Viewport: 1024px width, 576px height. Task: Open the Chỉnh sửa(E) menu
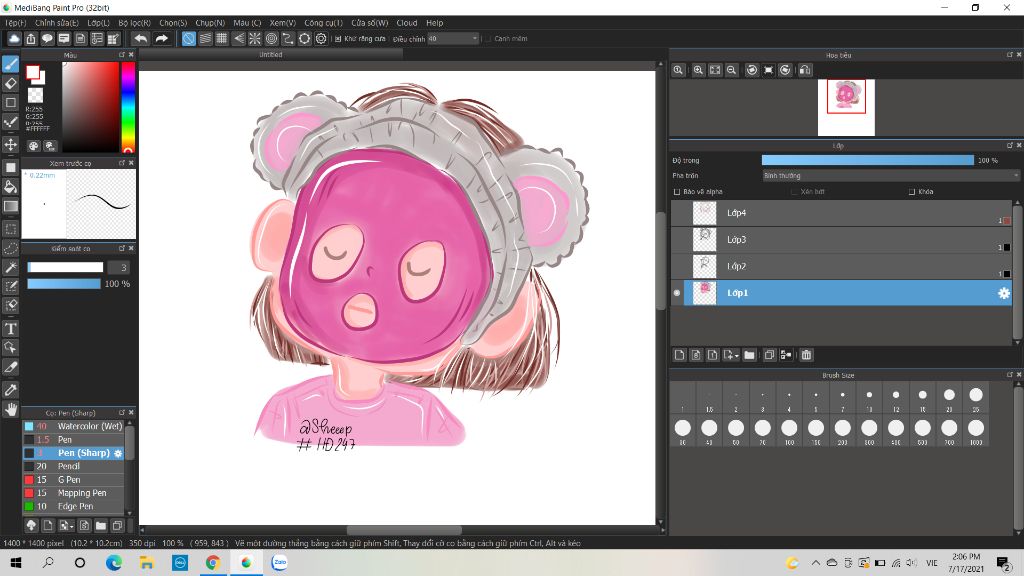pyautogui.click(x=57, y=23)
